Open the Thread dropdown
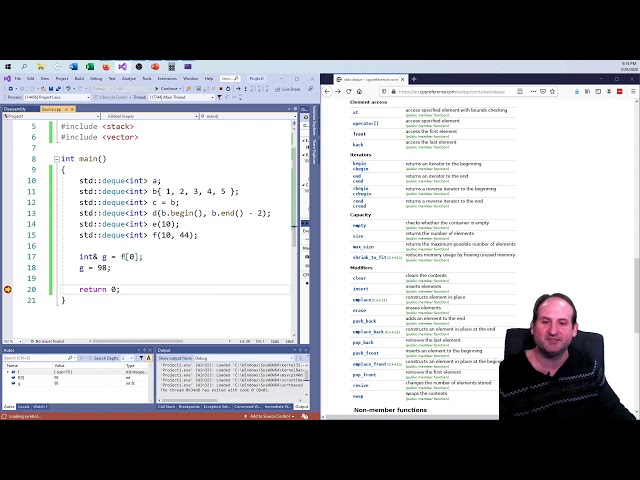 [x=181, y=97]
